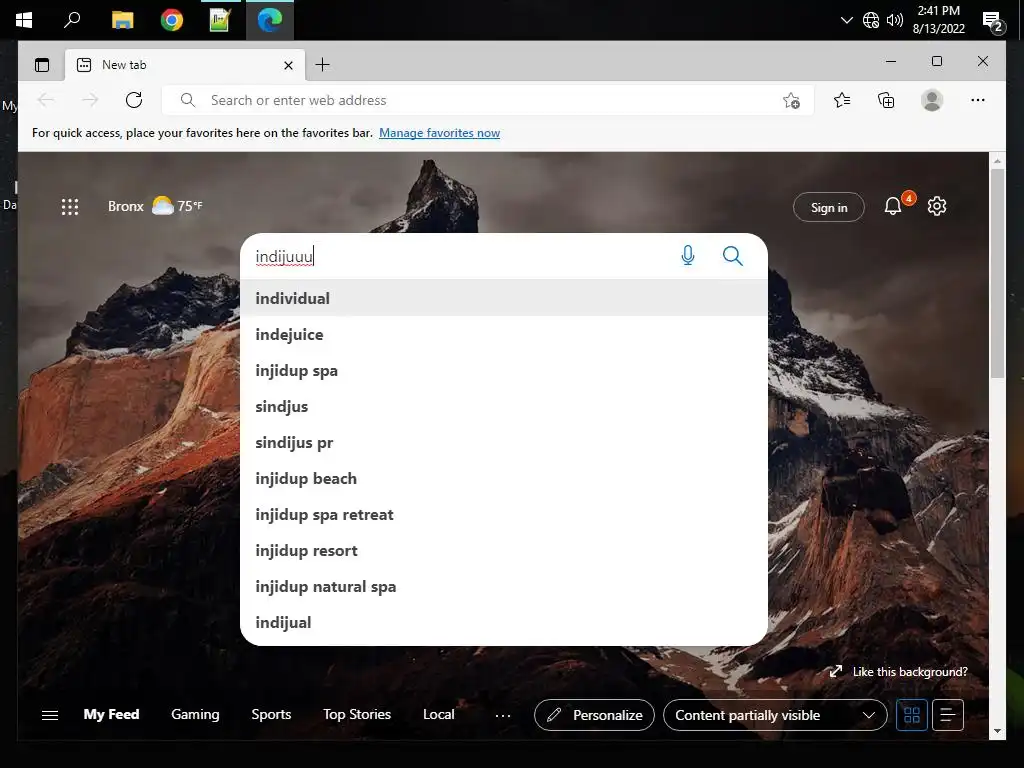Open the Action Center notifications
This screenshot has height=768, width=1024.
[993, 22]
